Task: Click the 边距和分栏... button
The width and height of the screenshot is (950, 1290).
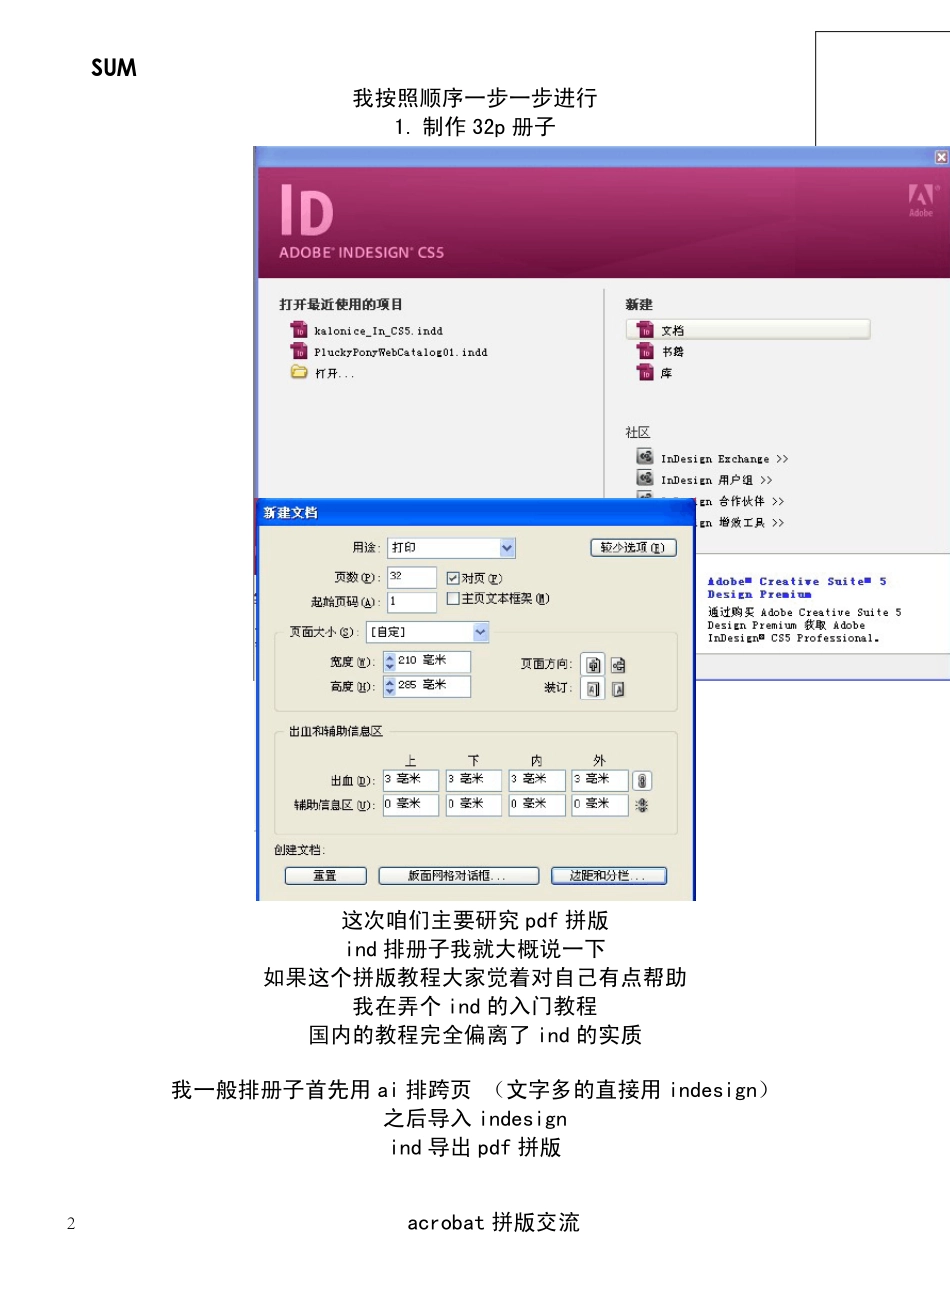Action: pos(609,876)
